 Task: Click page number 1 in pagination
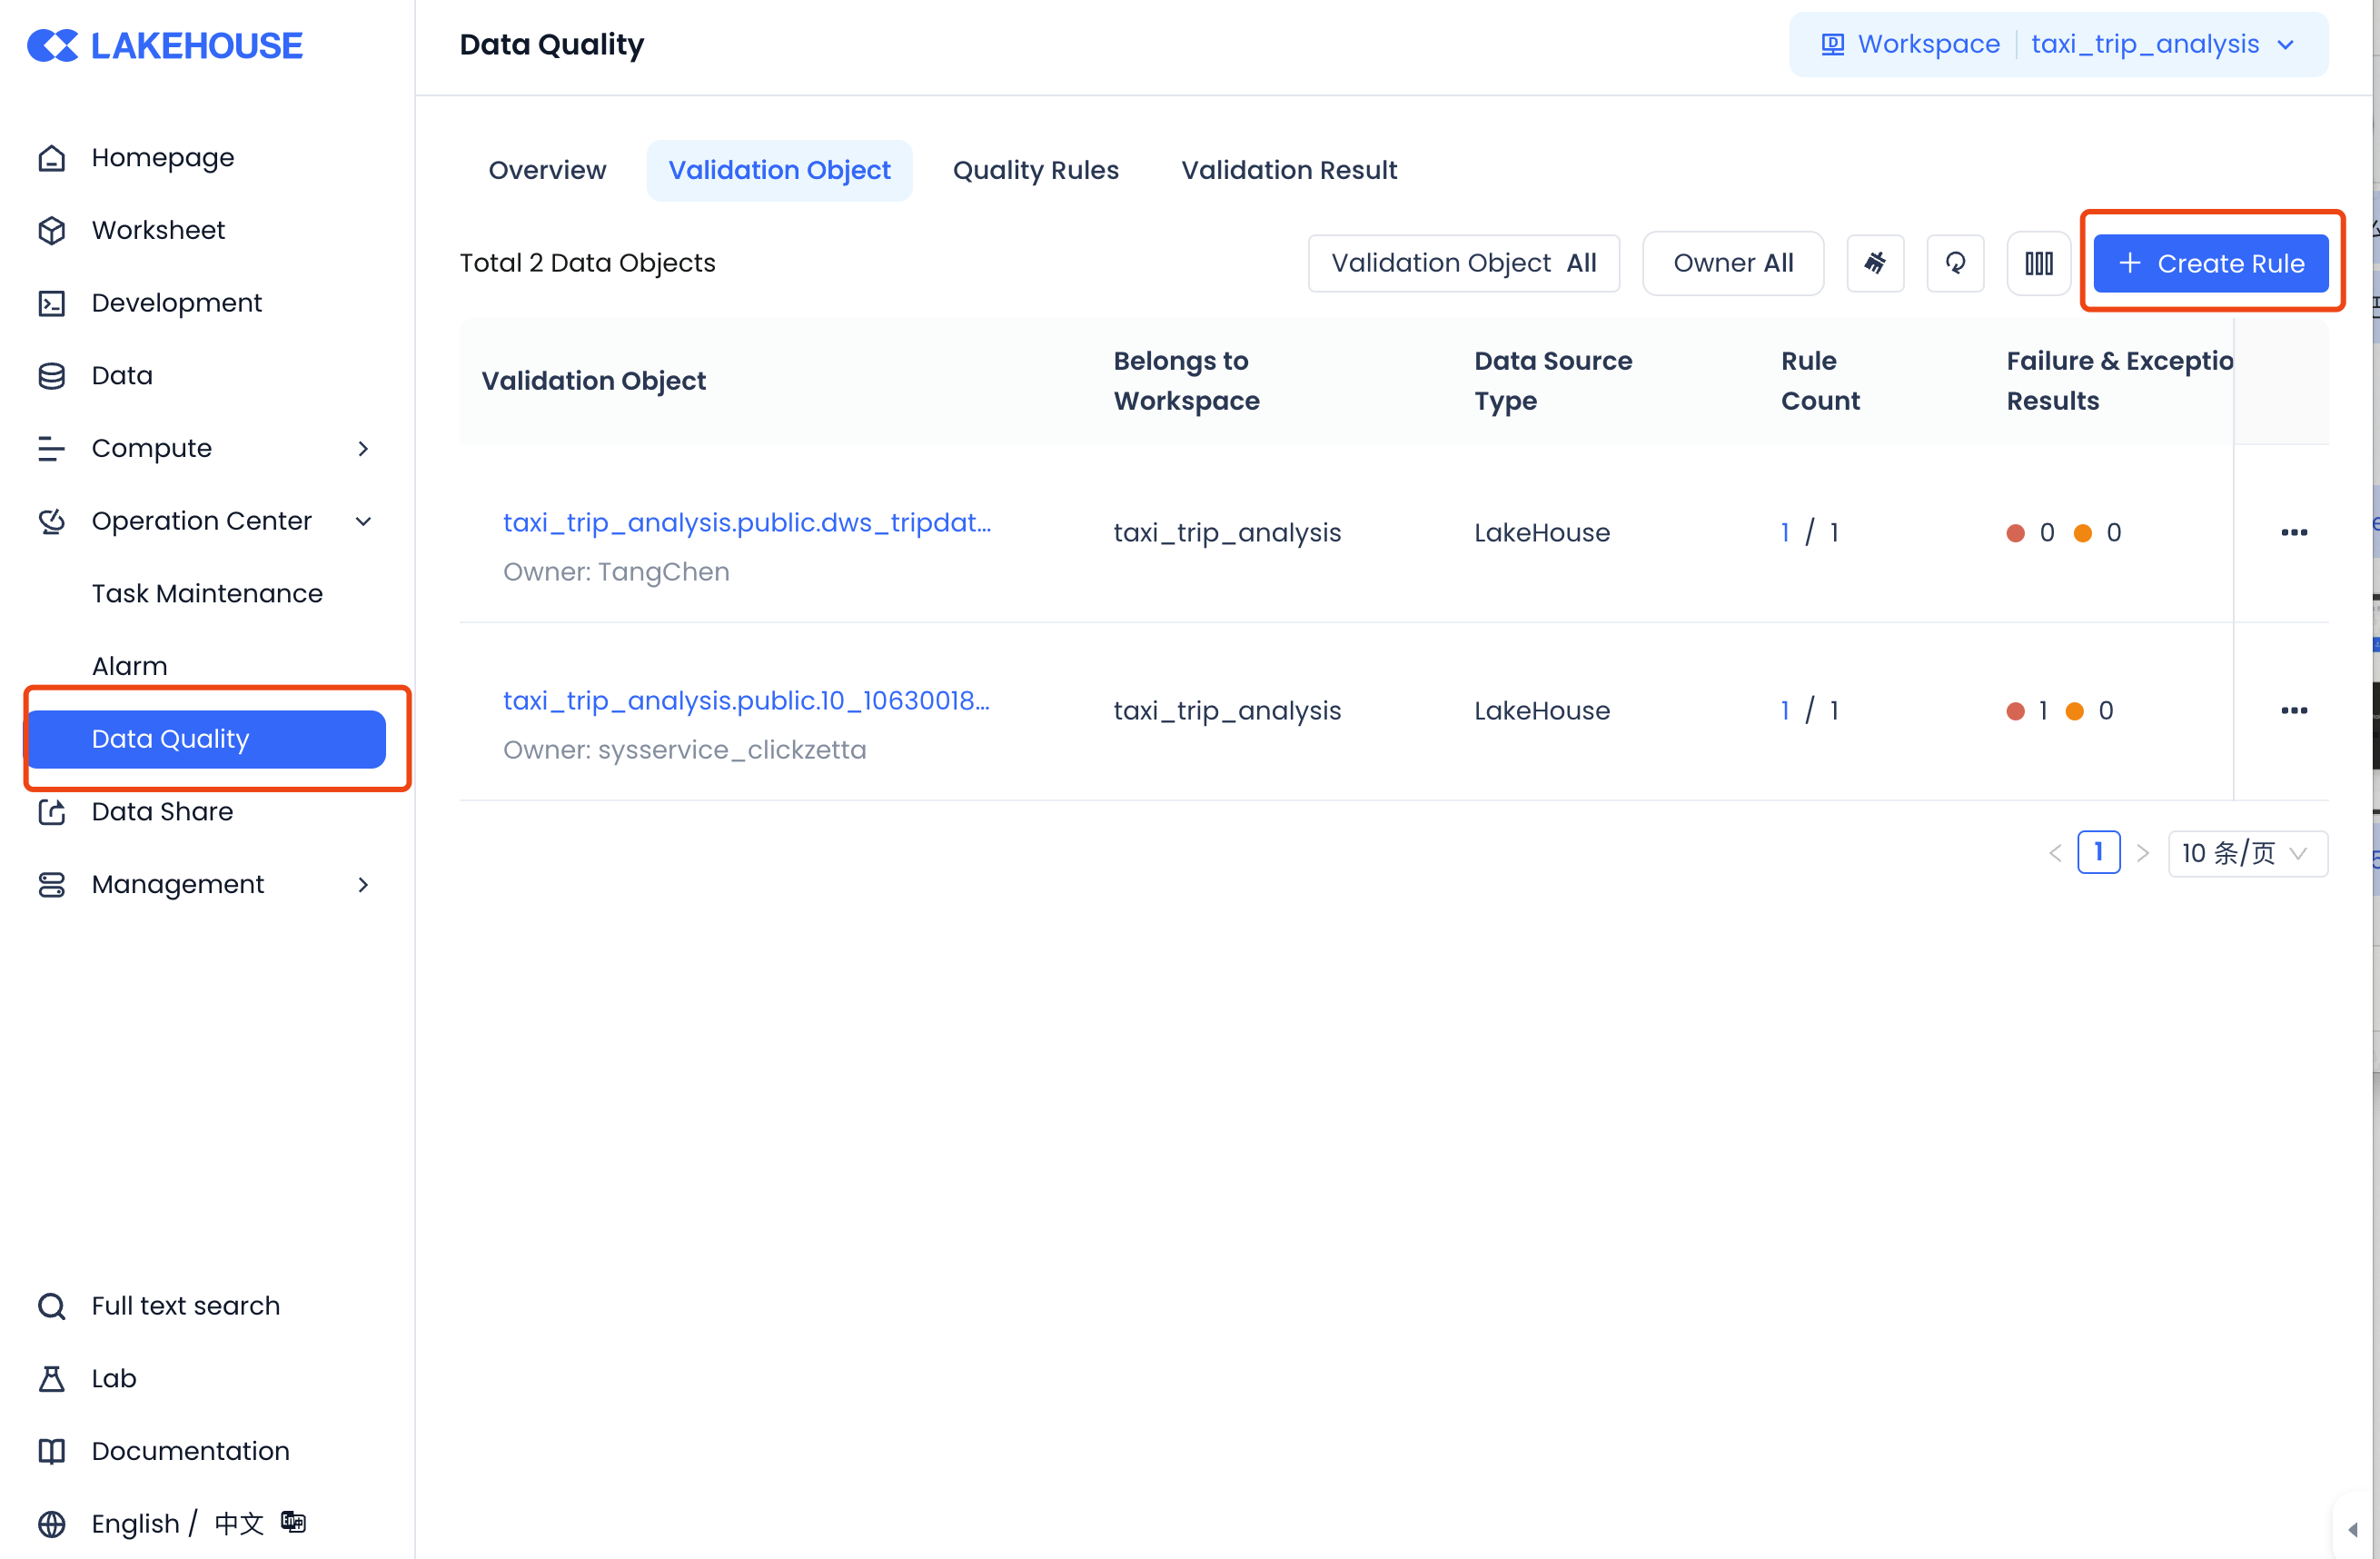[2098, 853]
